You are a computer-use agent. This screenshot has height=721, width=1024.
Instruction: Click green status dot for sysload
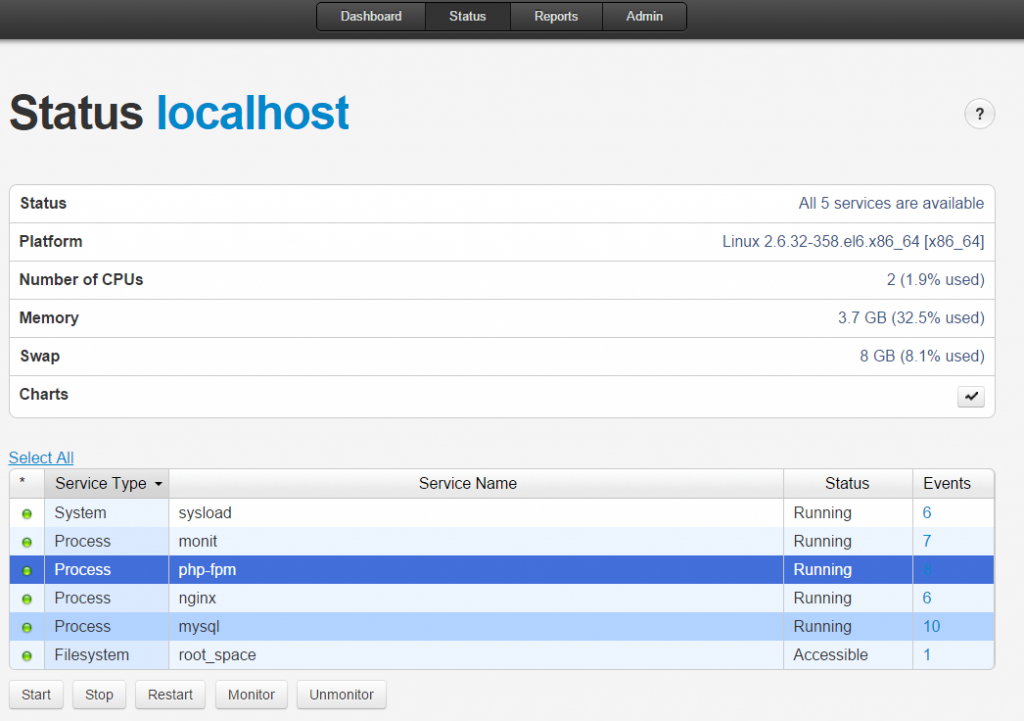pyautogui.click(x=27, y=514)
